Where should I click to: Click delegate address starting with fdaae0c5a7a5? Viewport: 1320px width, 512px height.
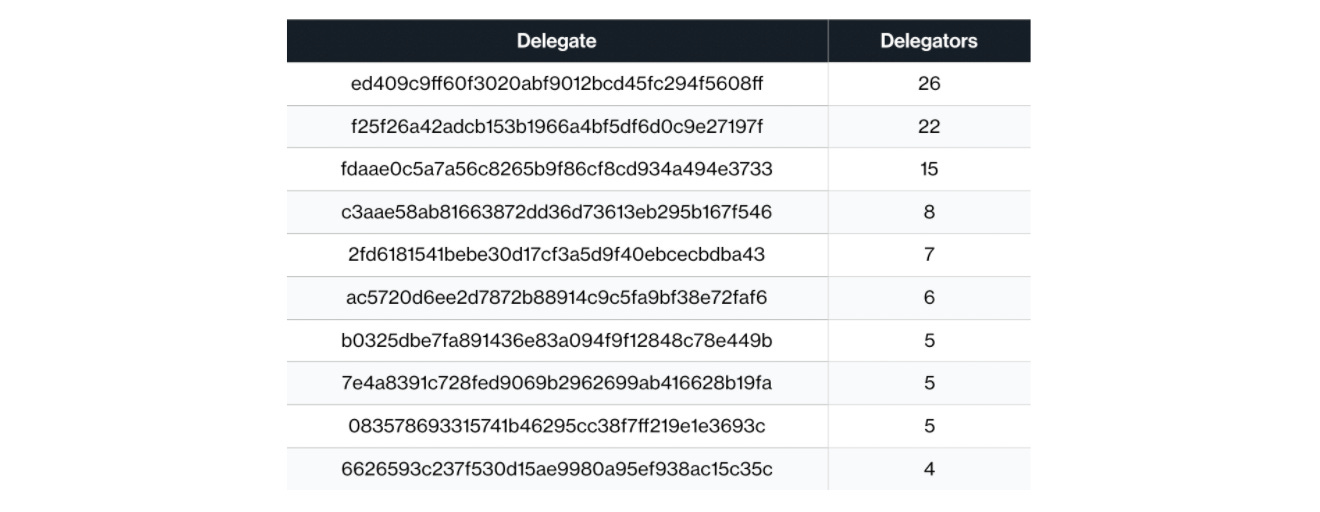556,170
